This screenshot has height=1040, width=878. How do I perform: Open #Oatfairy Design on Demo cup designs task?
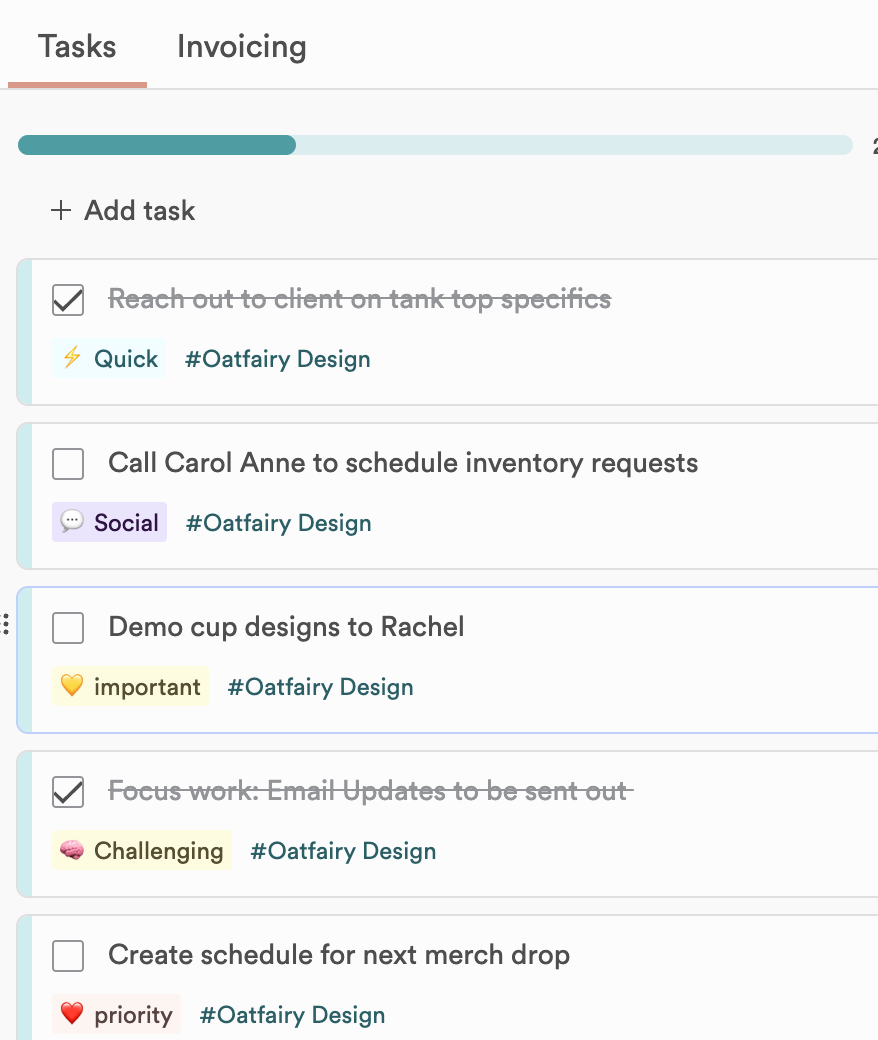(x=320, y=686)
